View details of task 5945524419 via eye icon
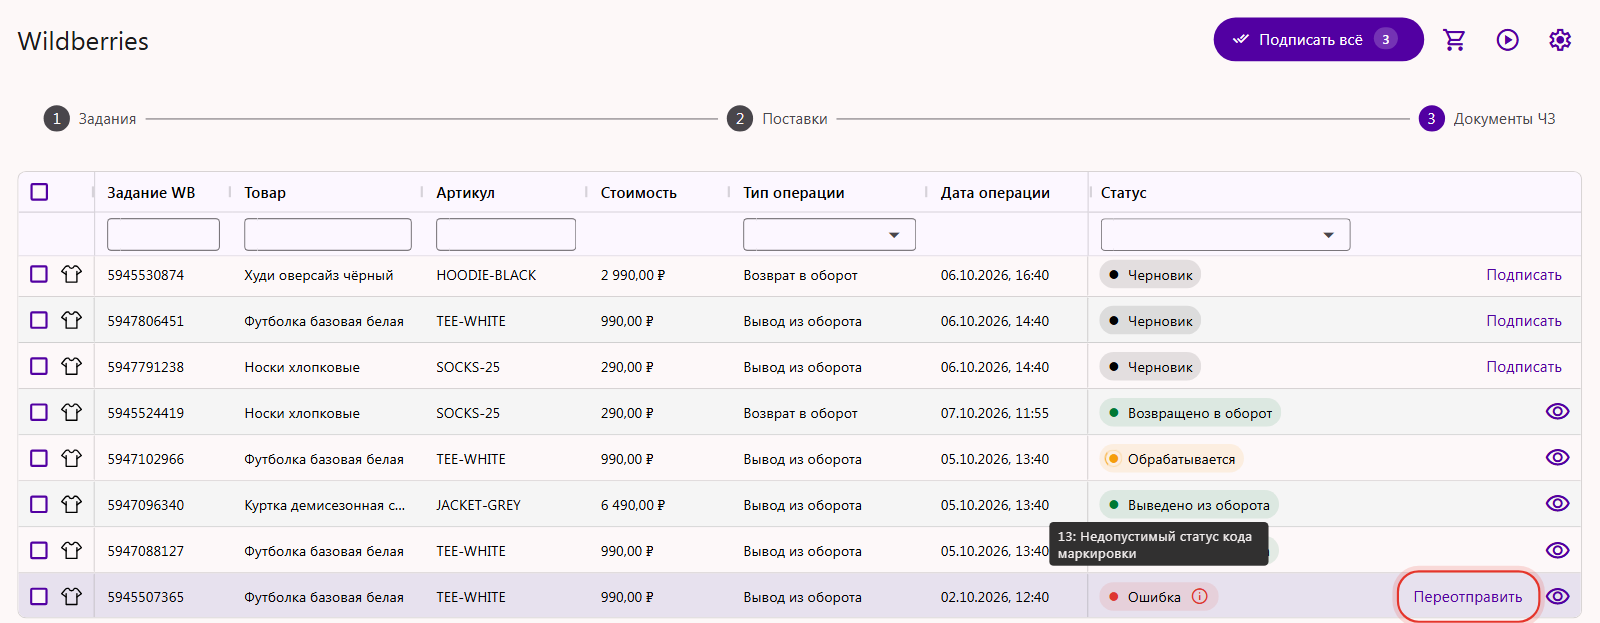Image resolution: width=1600 pixels, height=623 pixels. 1558,412
